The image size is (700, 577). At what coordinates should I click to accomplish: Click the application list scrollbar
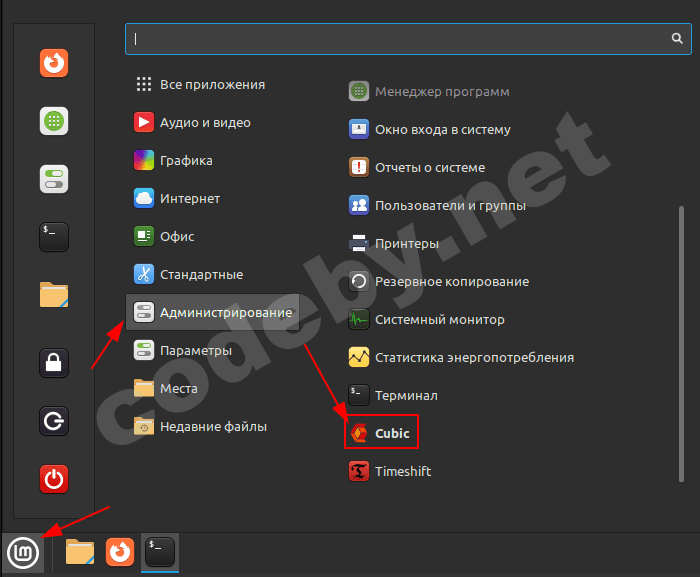[x=681, y=344]
